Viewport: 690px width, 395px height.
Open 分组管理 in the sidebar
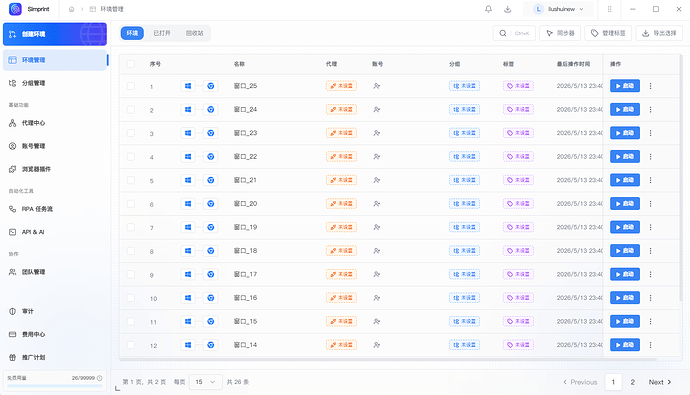[x=55, y=83]
